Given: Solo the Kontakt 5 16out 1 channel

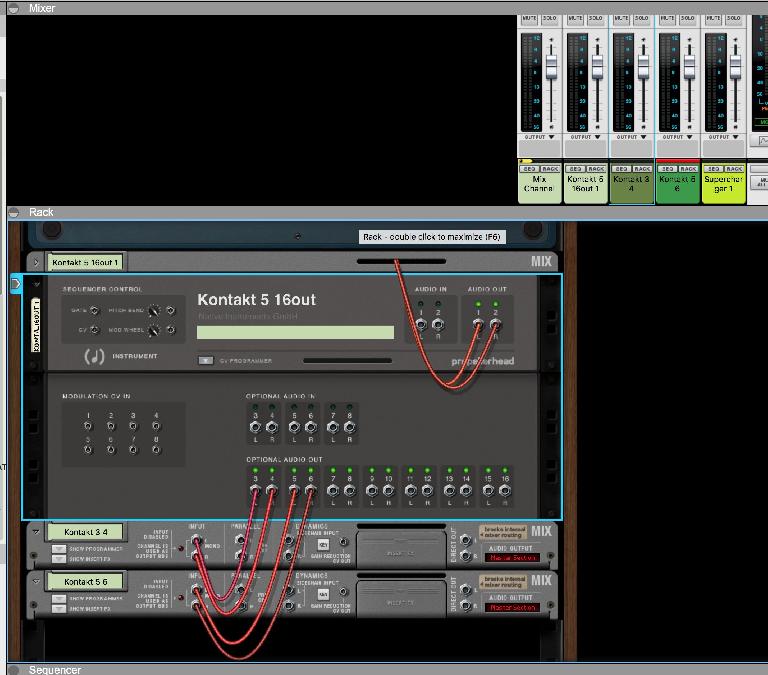Looking at the screenshot, I should [596, 19].
